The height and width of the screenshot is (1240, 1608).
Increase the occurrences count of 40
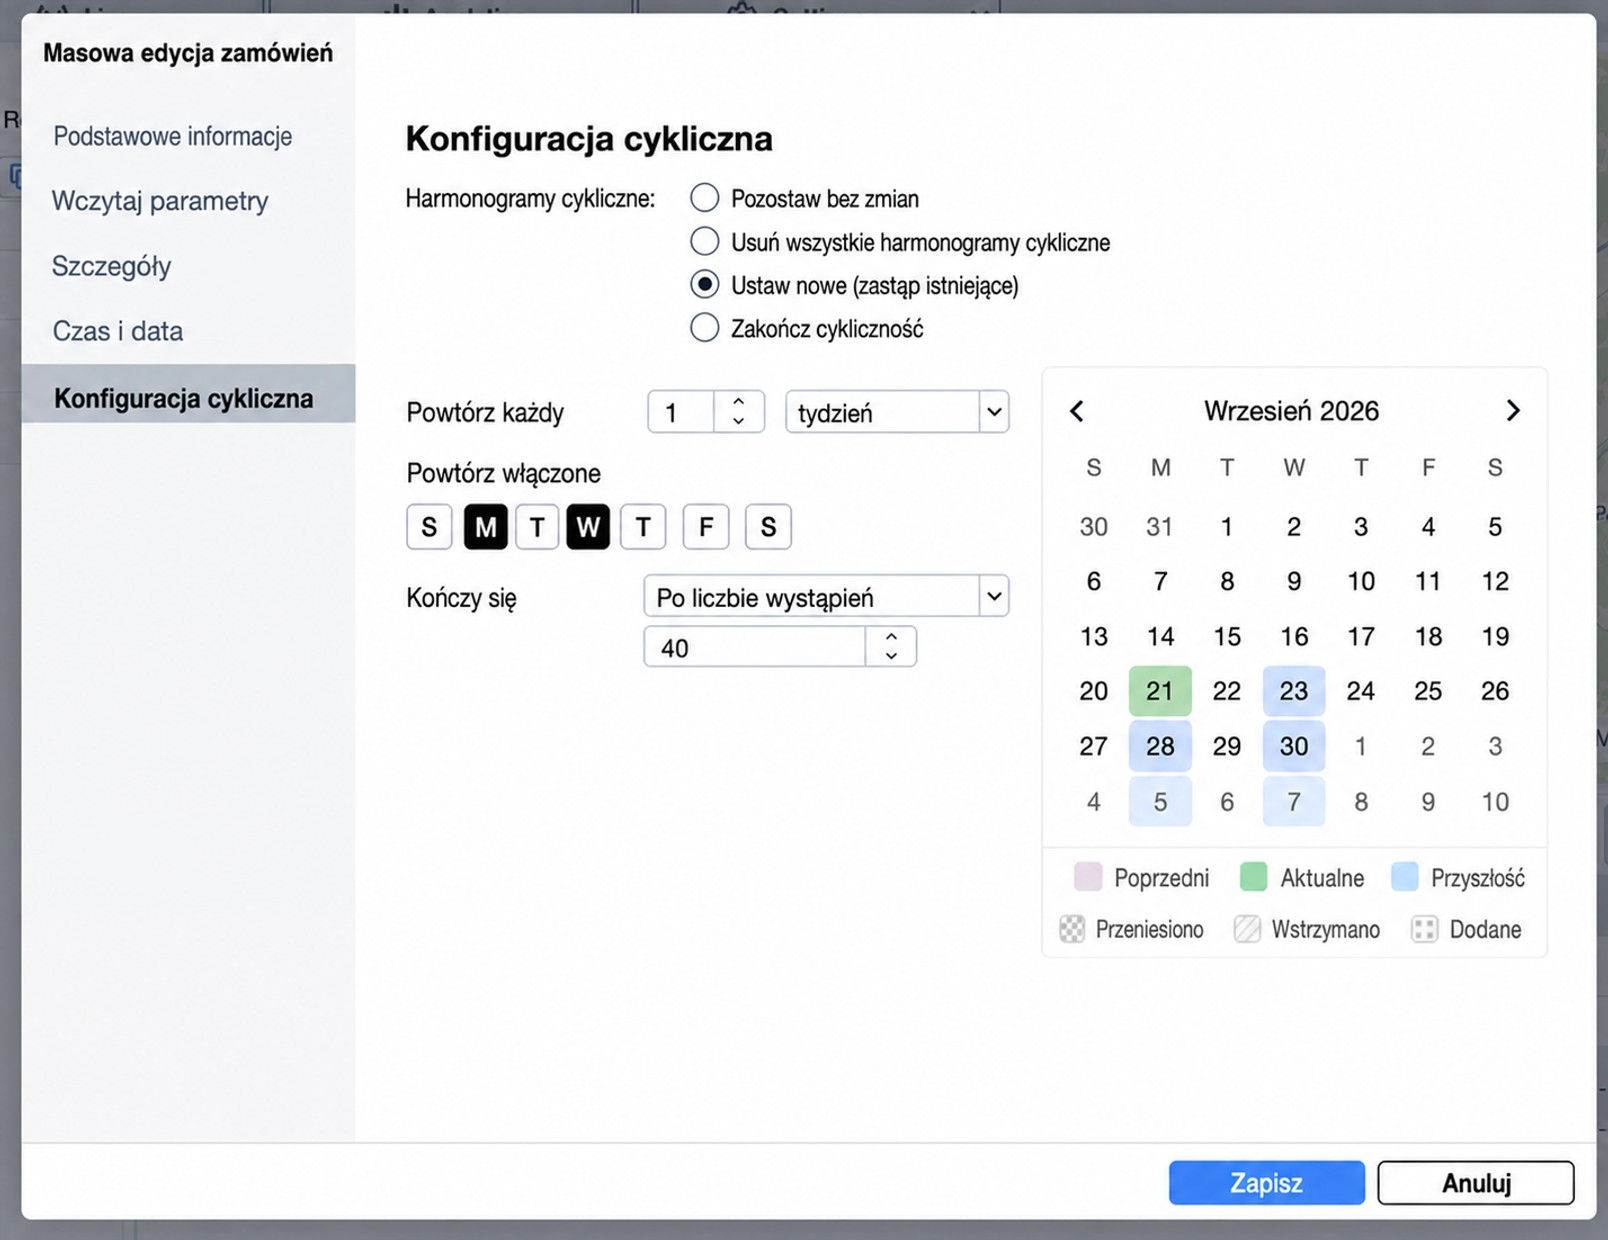click(891, 636)
